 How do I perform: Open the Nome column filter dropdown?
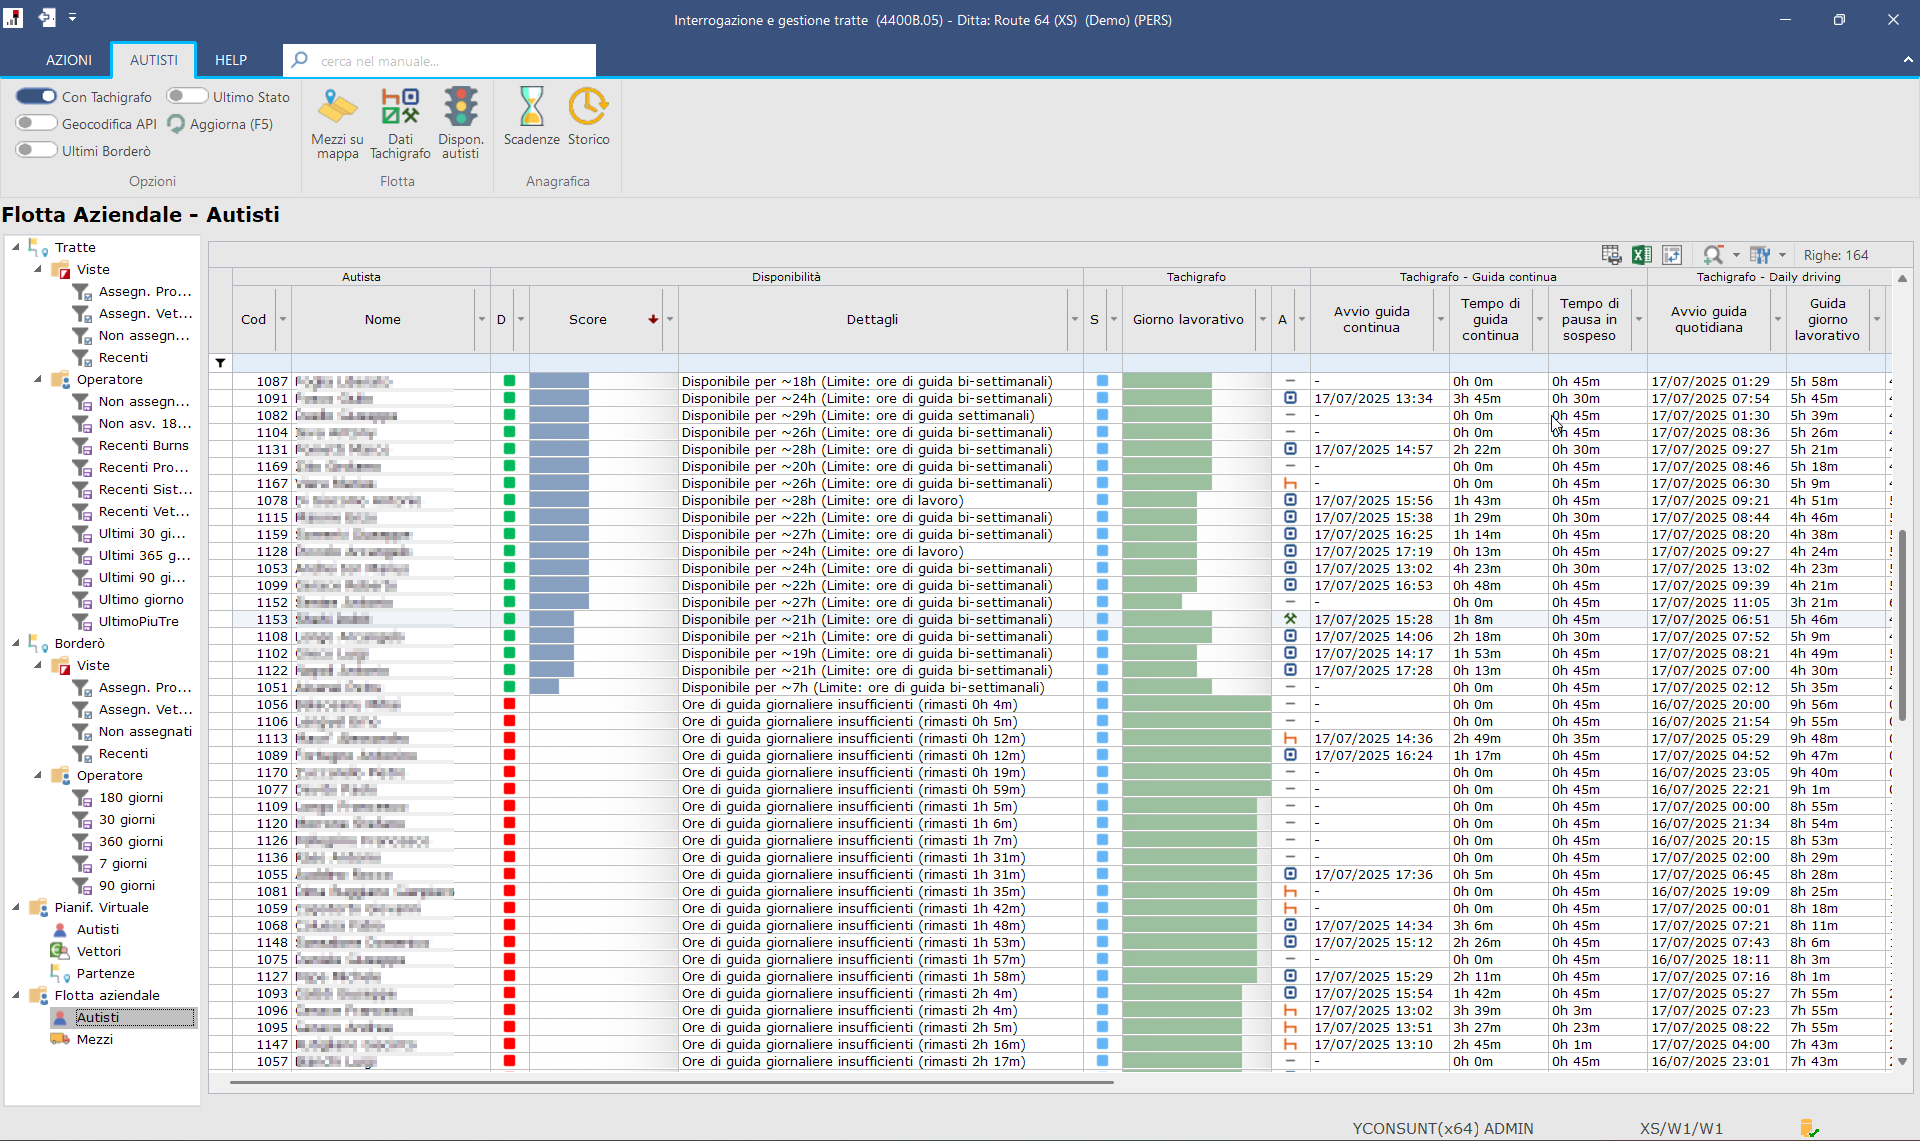coord(481,320)
